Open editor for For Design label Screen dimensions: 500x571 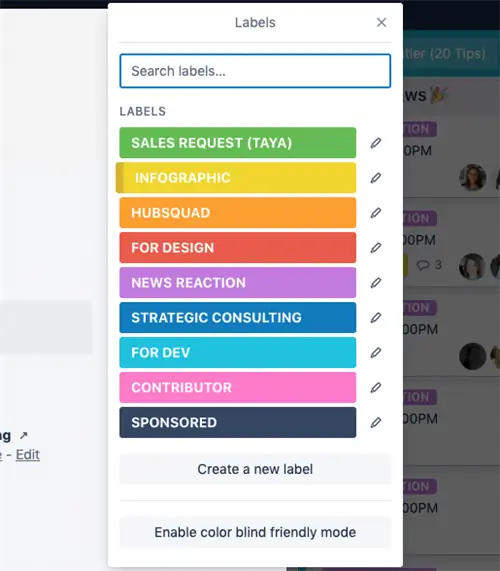pyautogui.click(x=376, y=248)
